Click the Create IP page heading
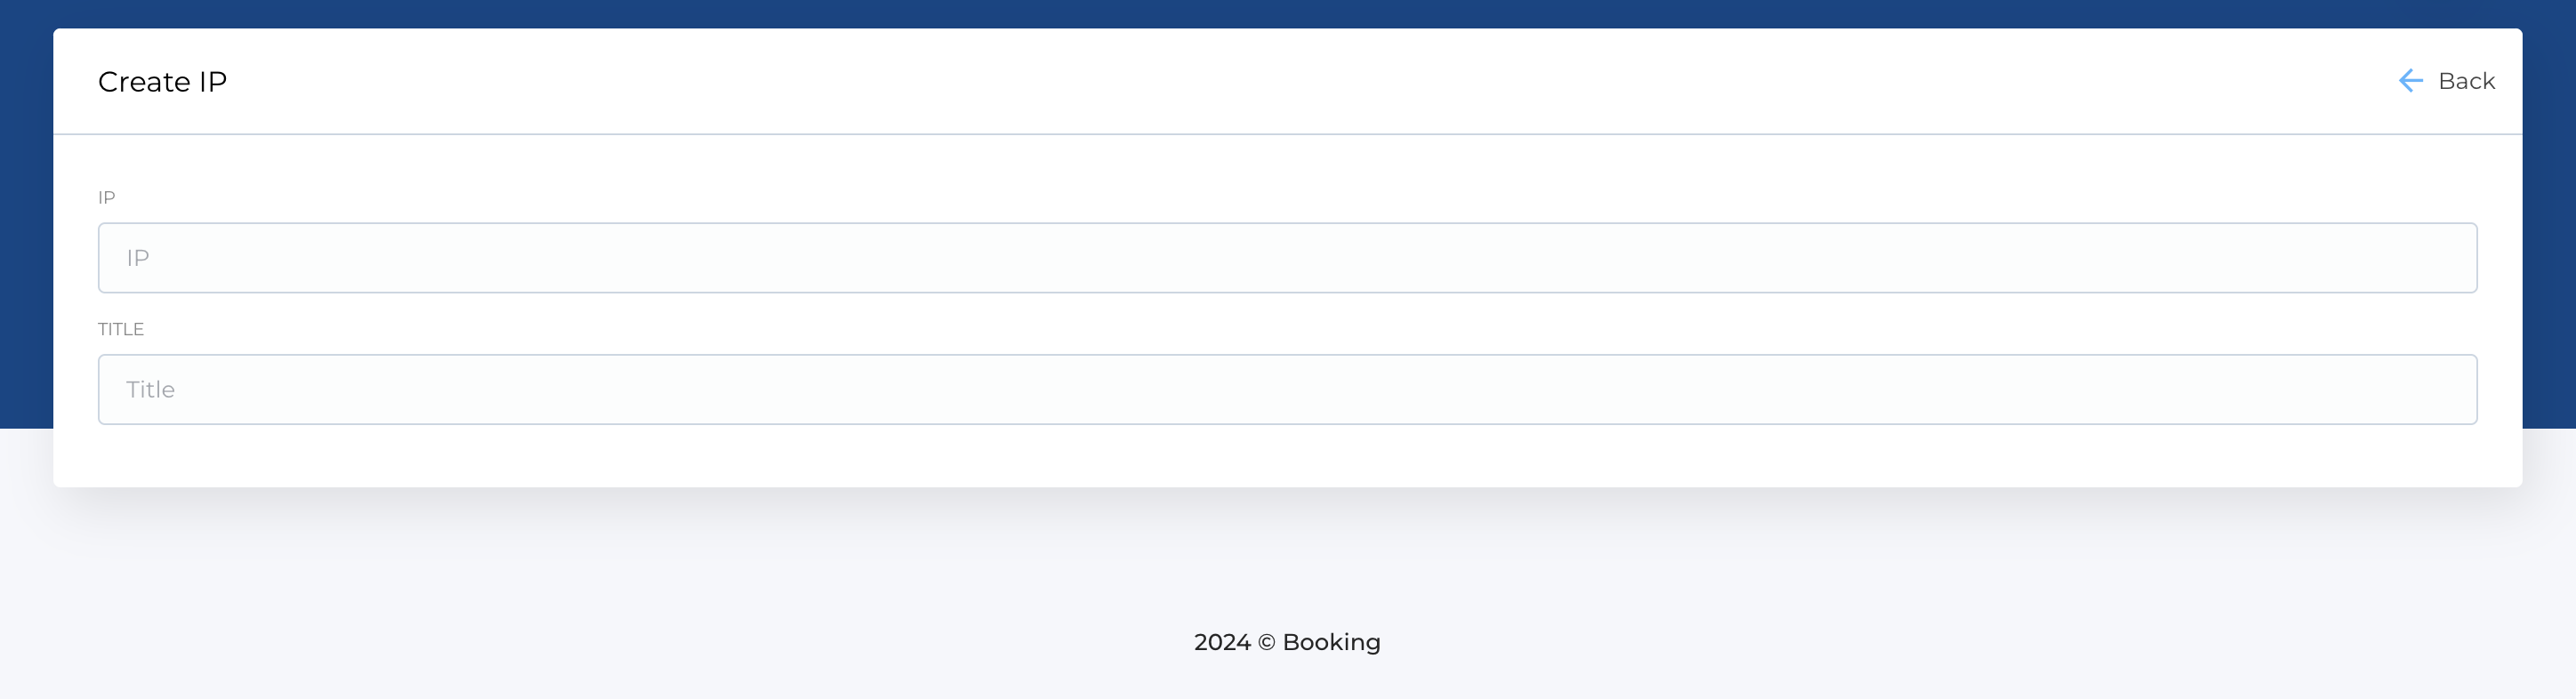The image size is (2576, 699). coord(162,82)
